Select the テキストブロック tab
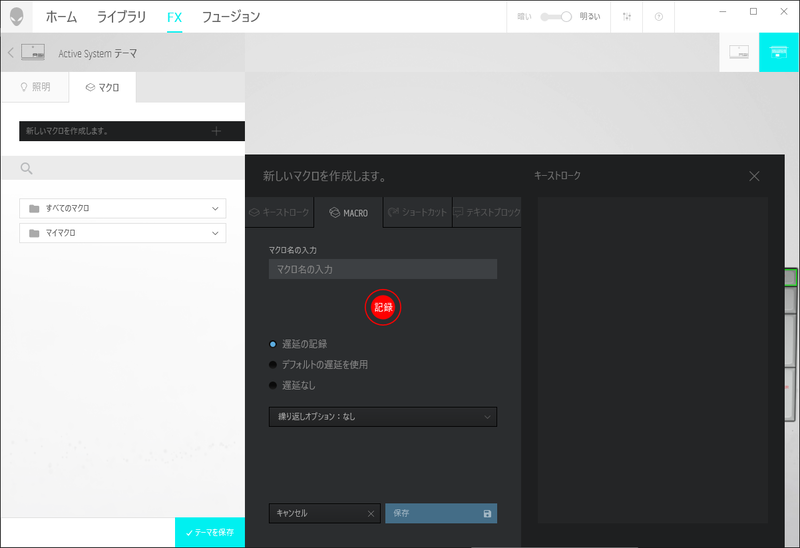800x548 pixels. point(487,212)
